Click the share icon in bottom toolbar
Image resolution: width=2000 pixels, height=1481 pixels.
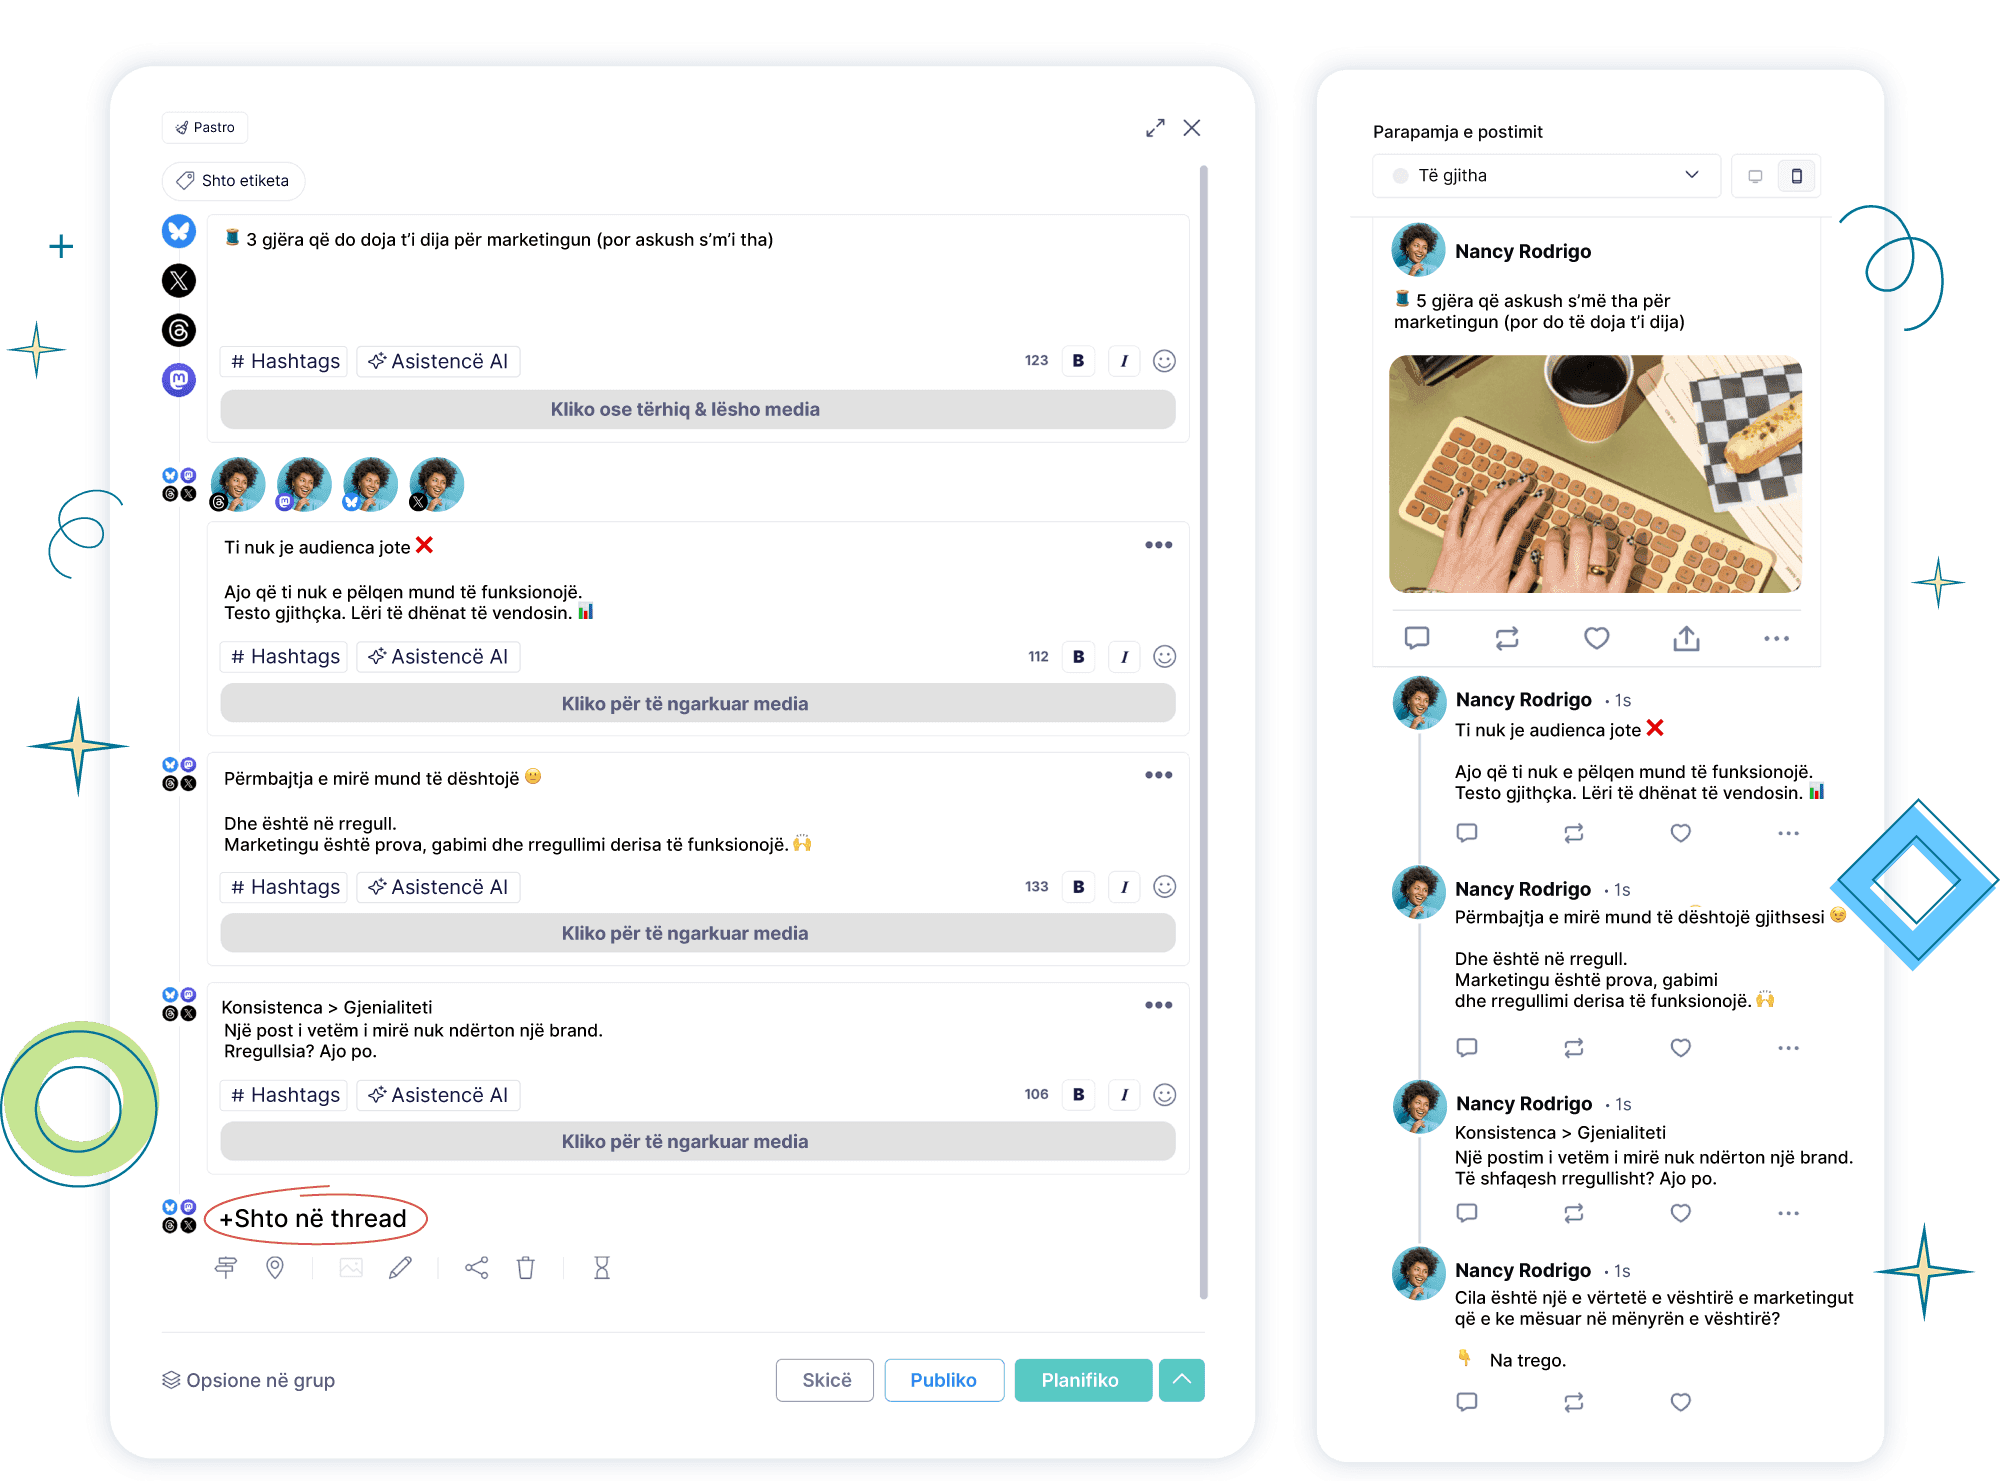click(x=477, y=1268)
